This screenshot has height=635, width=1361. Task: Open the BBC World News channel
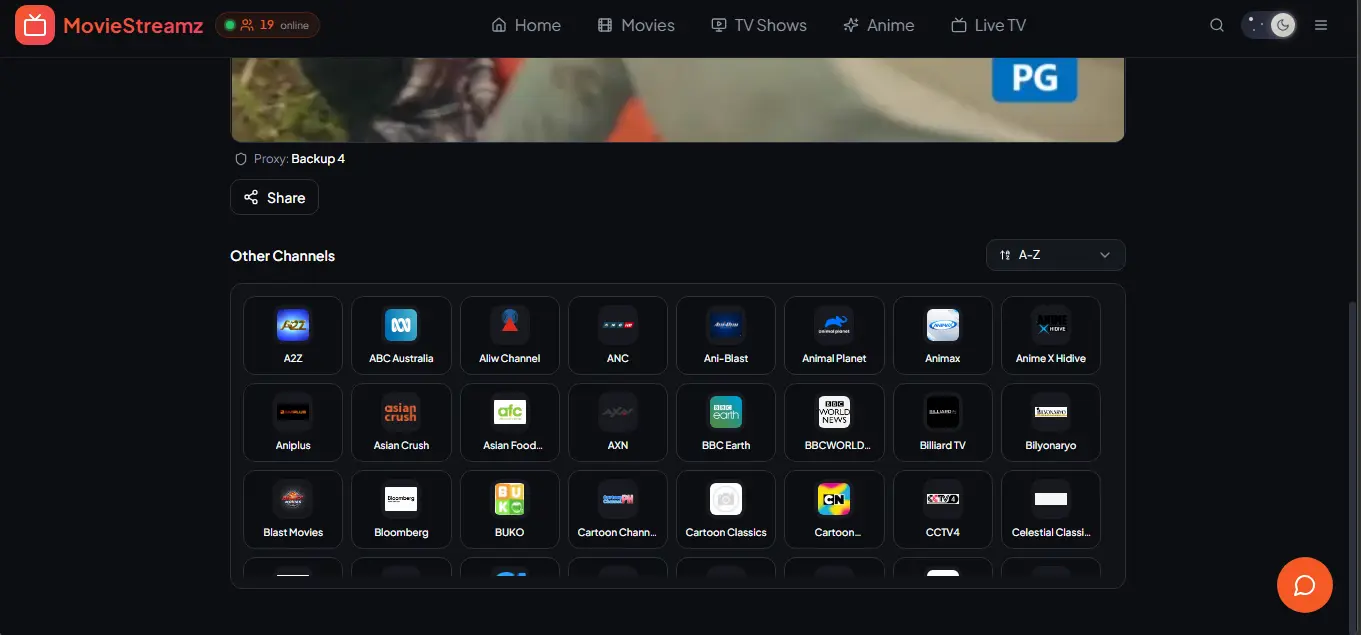coord(834,422)
